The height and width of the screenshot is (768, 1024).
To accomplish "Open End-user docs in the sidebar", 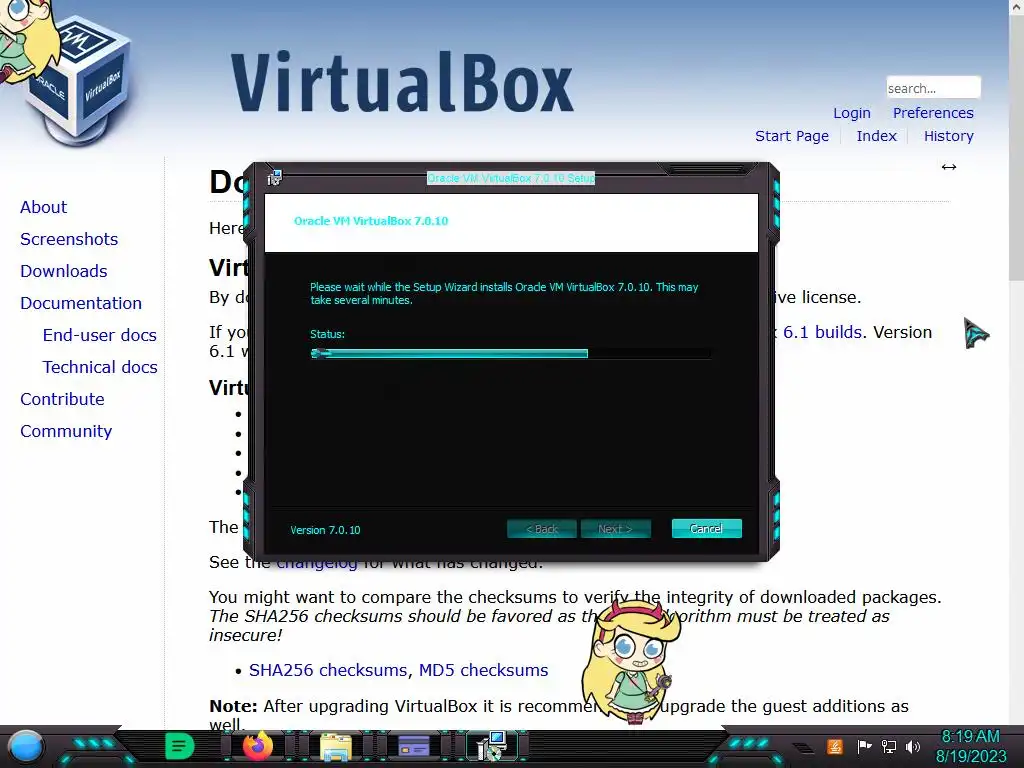I will 100,335.
